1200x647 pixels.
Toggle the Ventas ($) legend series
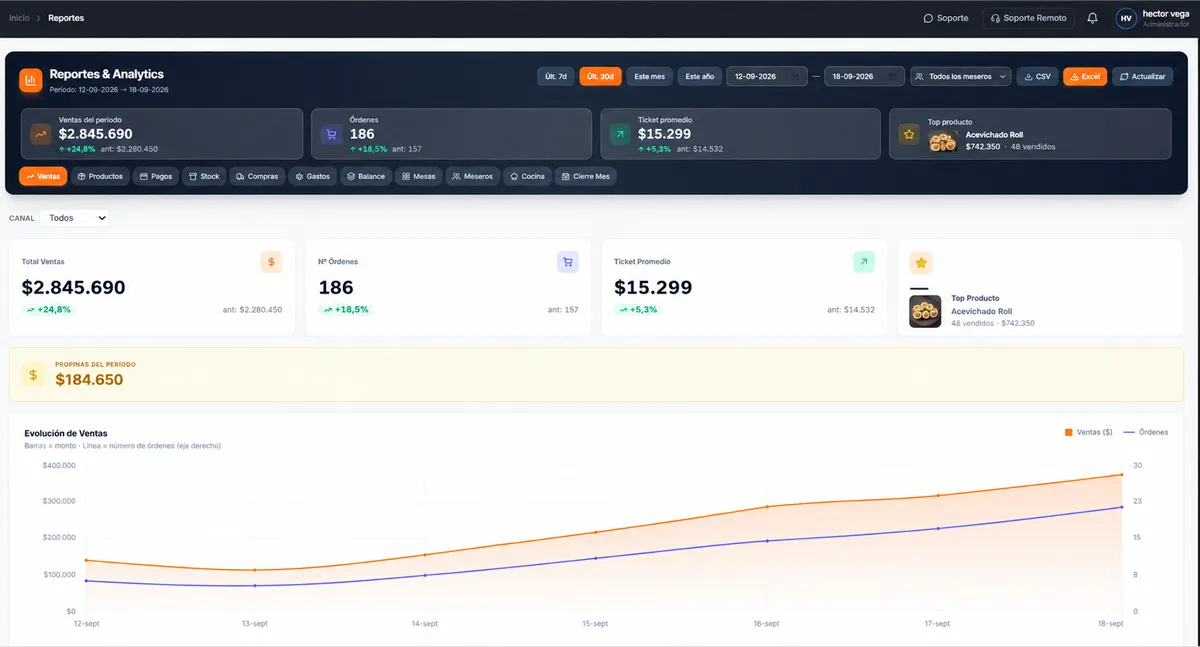1089,432
